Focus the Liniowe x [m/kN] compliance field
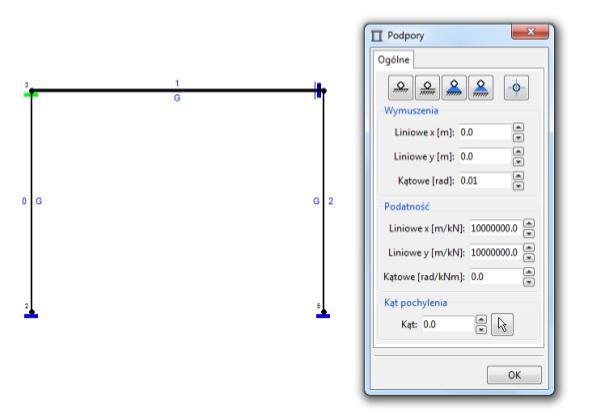The height and width of the screenshot is (420, 589). [495, 228]
